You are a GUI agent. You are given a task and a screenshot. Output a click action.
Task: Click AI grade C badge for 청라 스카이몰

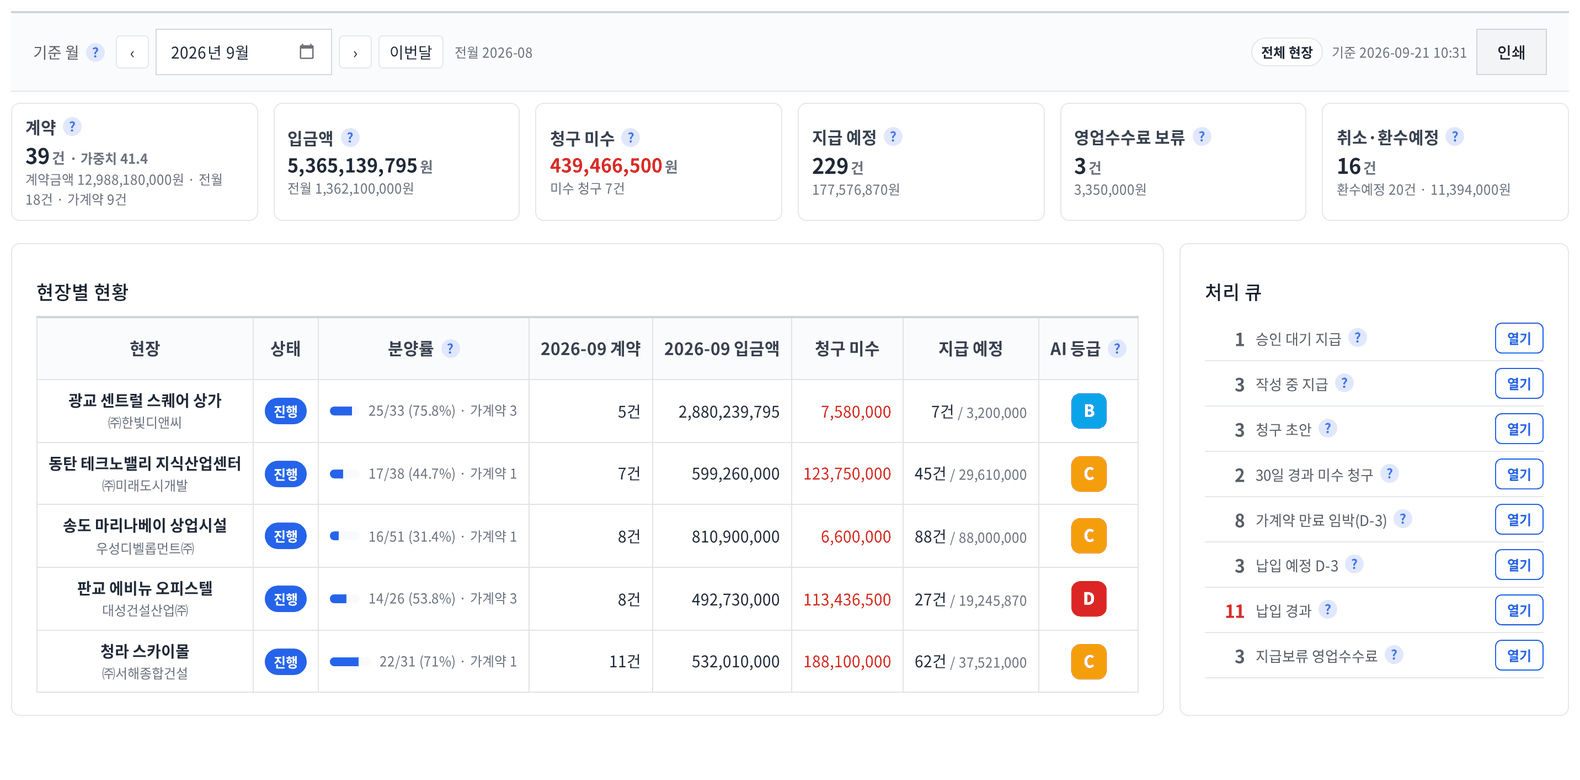click(x=1088, y=661)
